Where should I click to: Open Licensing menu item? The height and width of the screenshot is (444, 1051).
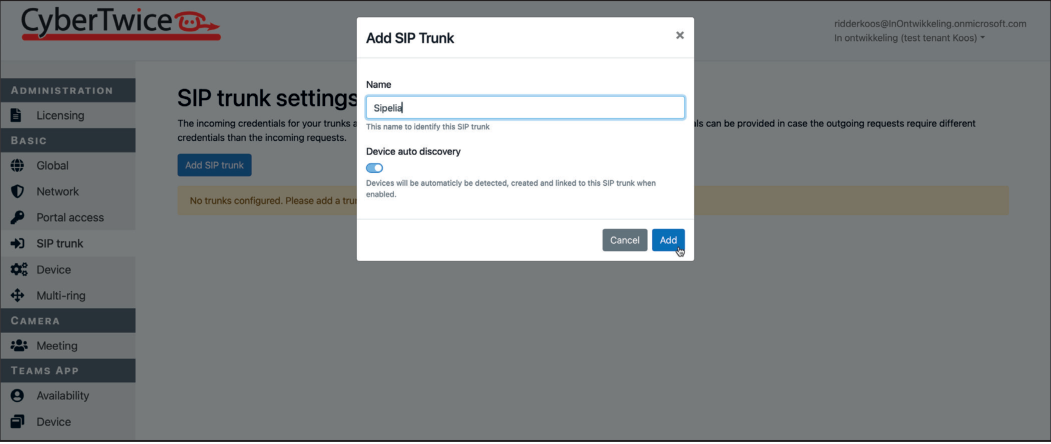68,115
